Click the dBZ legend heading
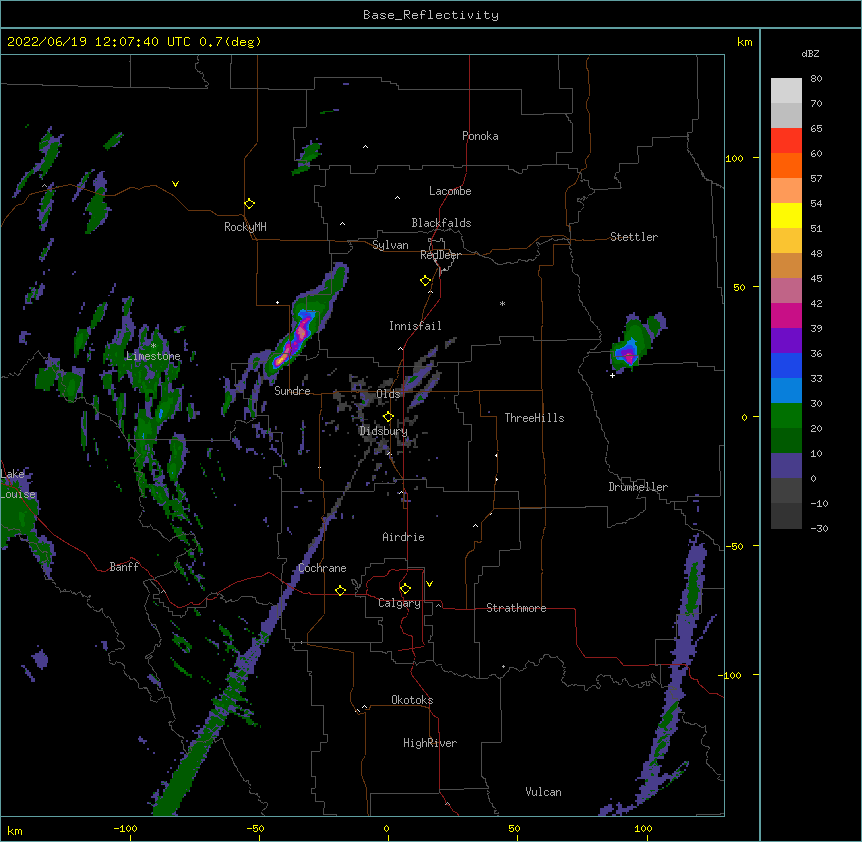The width and height of the screenshot is (862, 842). coord(810,53)
